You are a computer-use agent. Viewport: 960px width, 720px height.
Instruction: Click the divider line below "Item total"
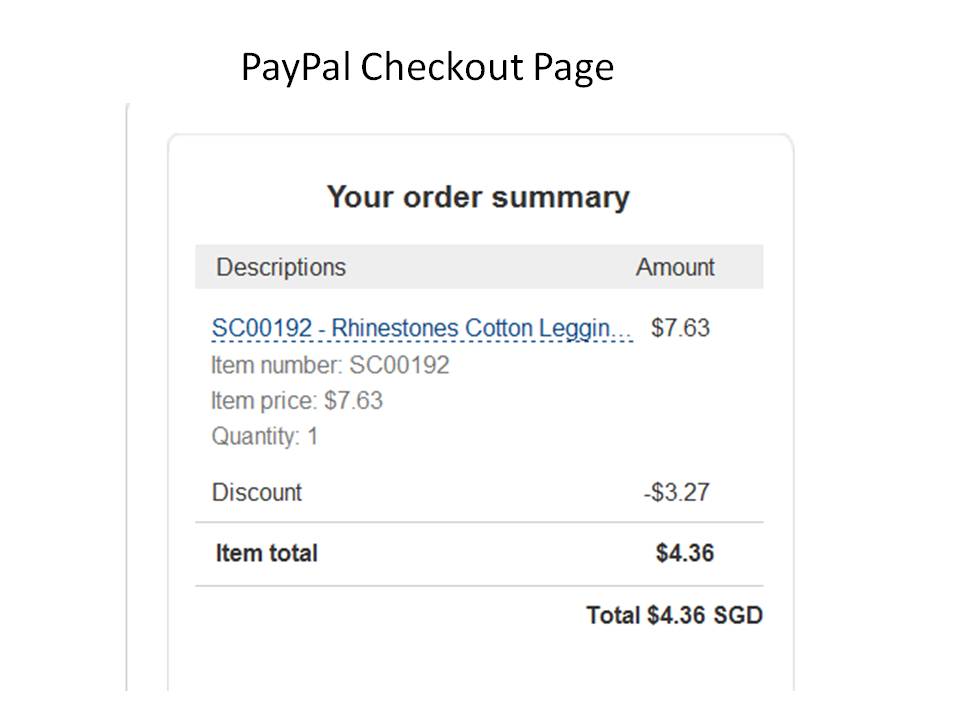[478, 586]
